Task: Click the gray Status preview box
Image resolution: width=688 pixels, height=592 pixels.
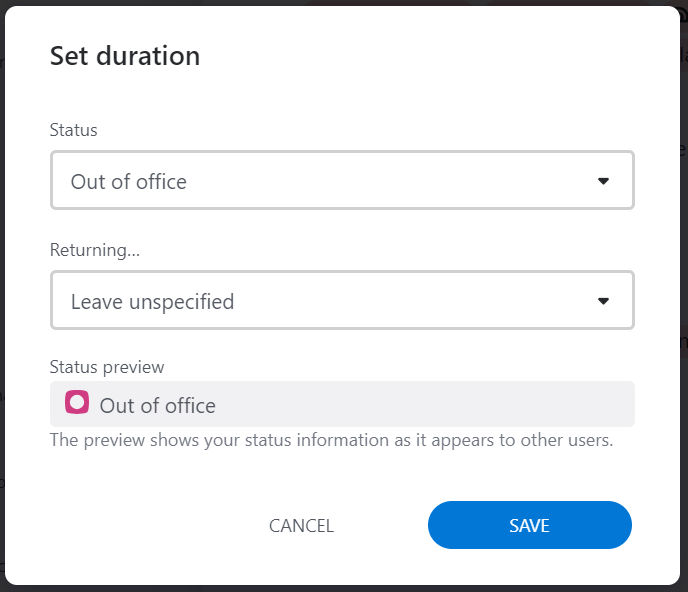Action: 342,404
